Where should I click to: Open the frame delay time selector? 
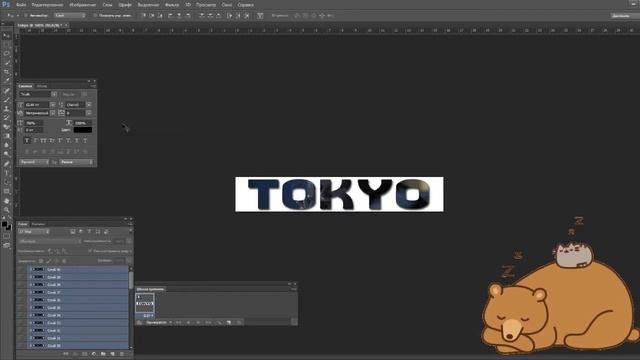pyautogui.click(x=149, y=316)
